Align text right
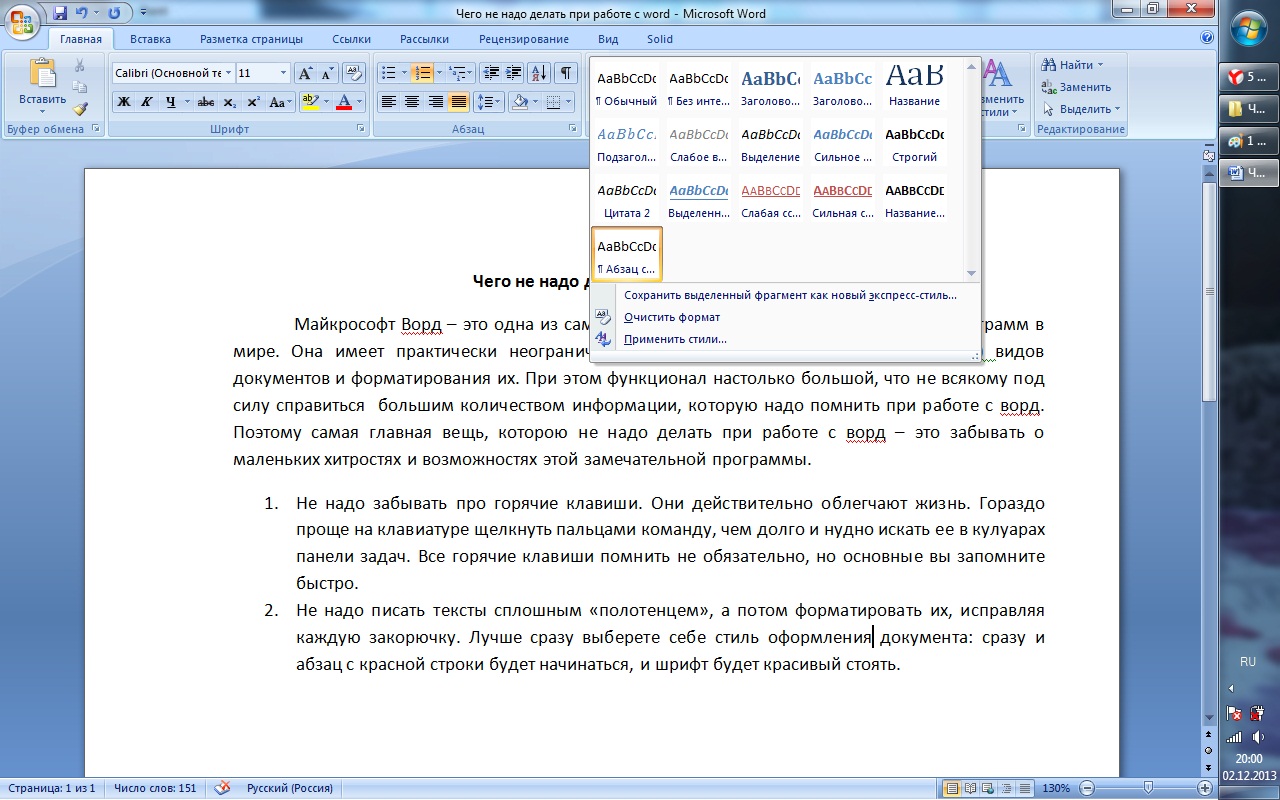The height and width of the screenshot is (800, 1280). (435, 102)
